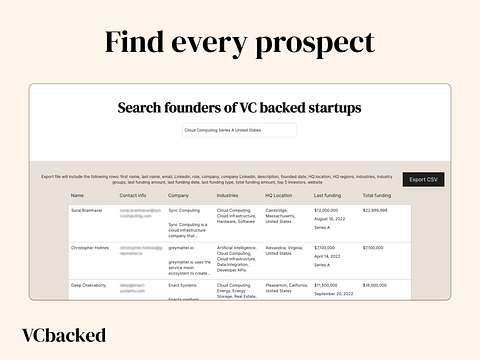Select the Total funding column header
The width and height of the screenshot is (480, 360).
coord(377,195)
